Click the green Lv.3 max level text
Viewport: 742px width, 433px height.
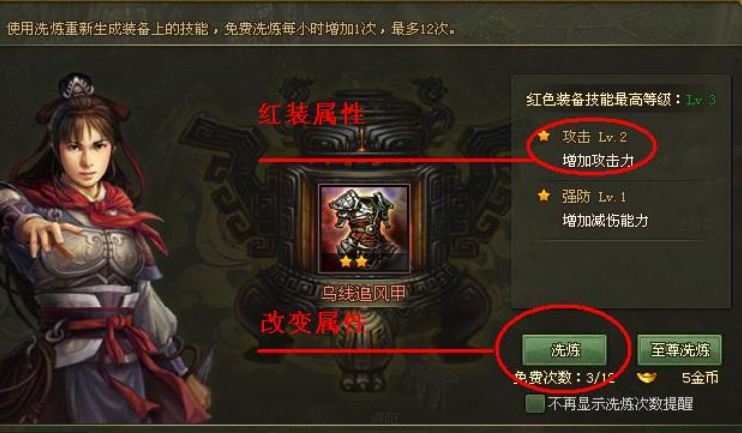(701, 99)
